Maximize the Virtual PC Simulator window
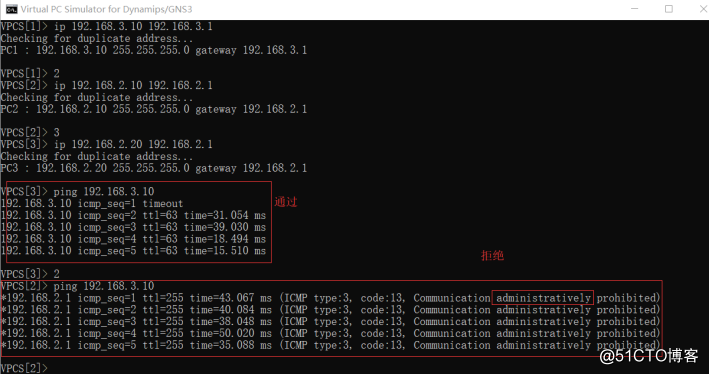 coord(669,9)
